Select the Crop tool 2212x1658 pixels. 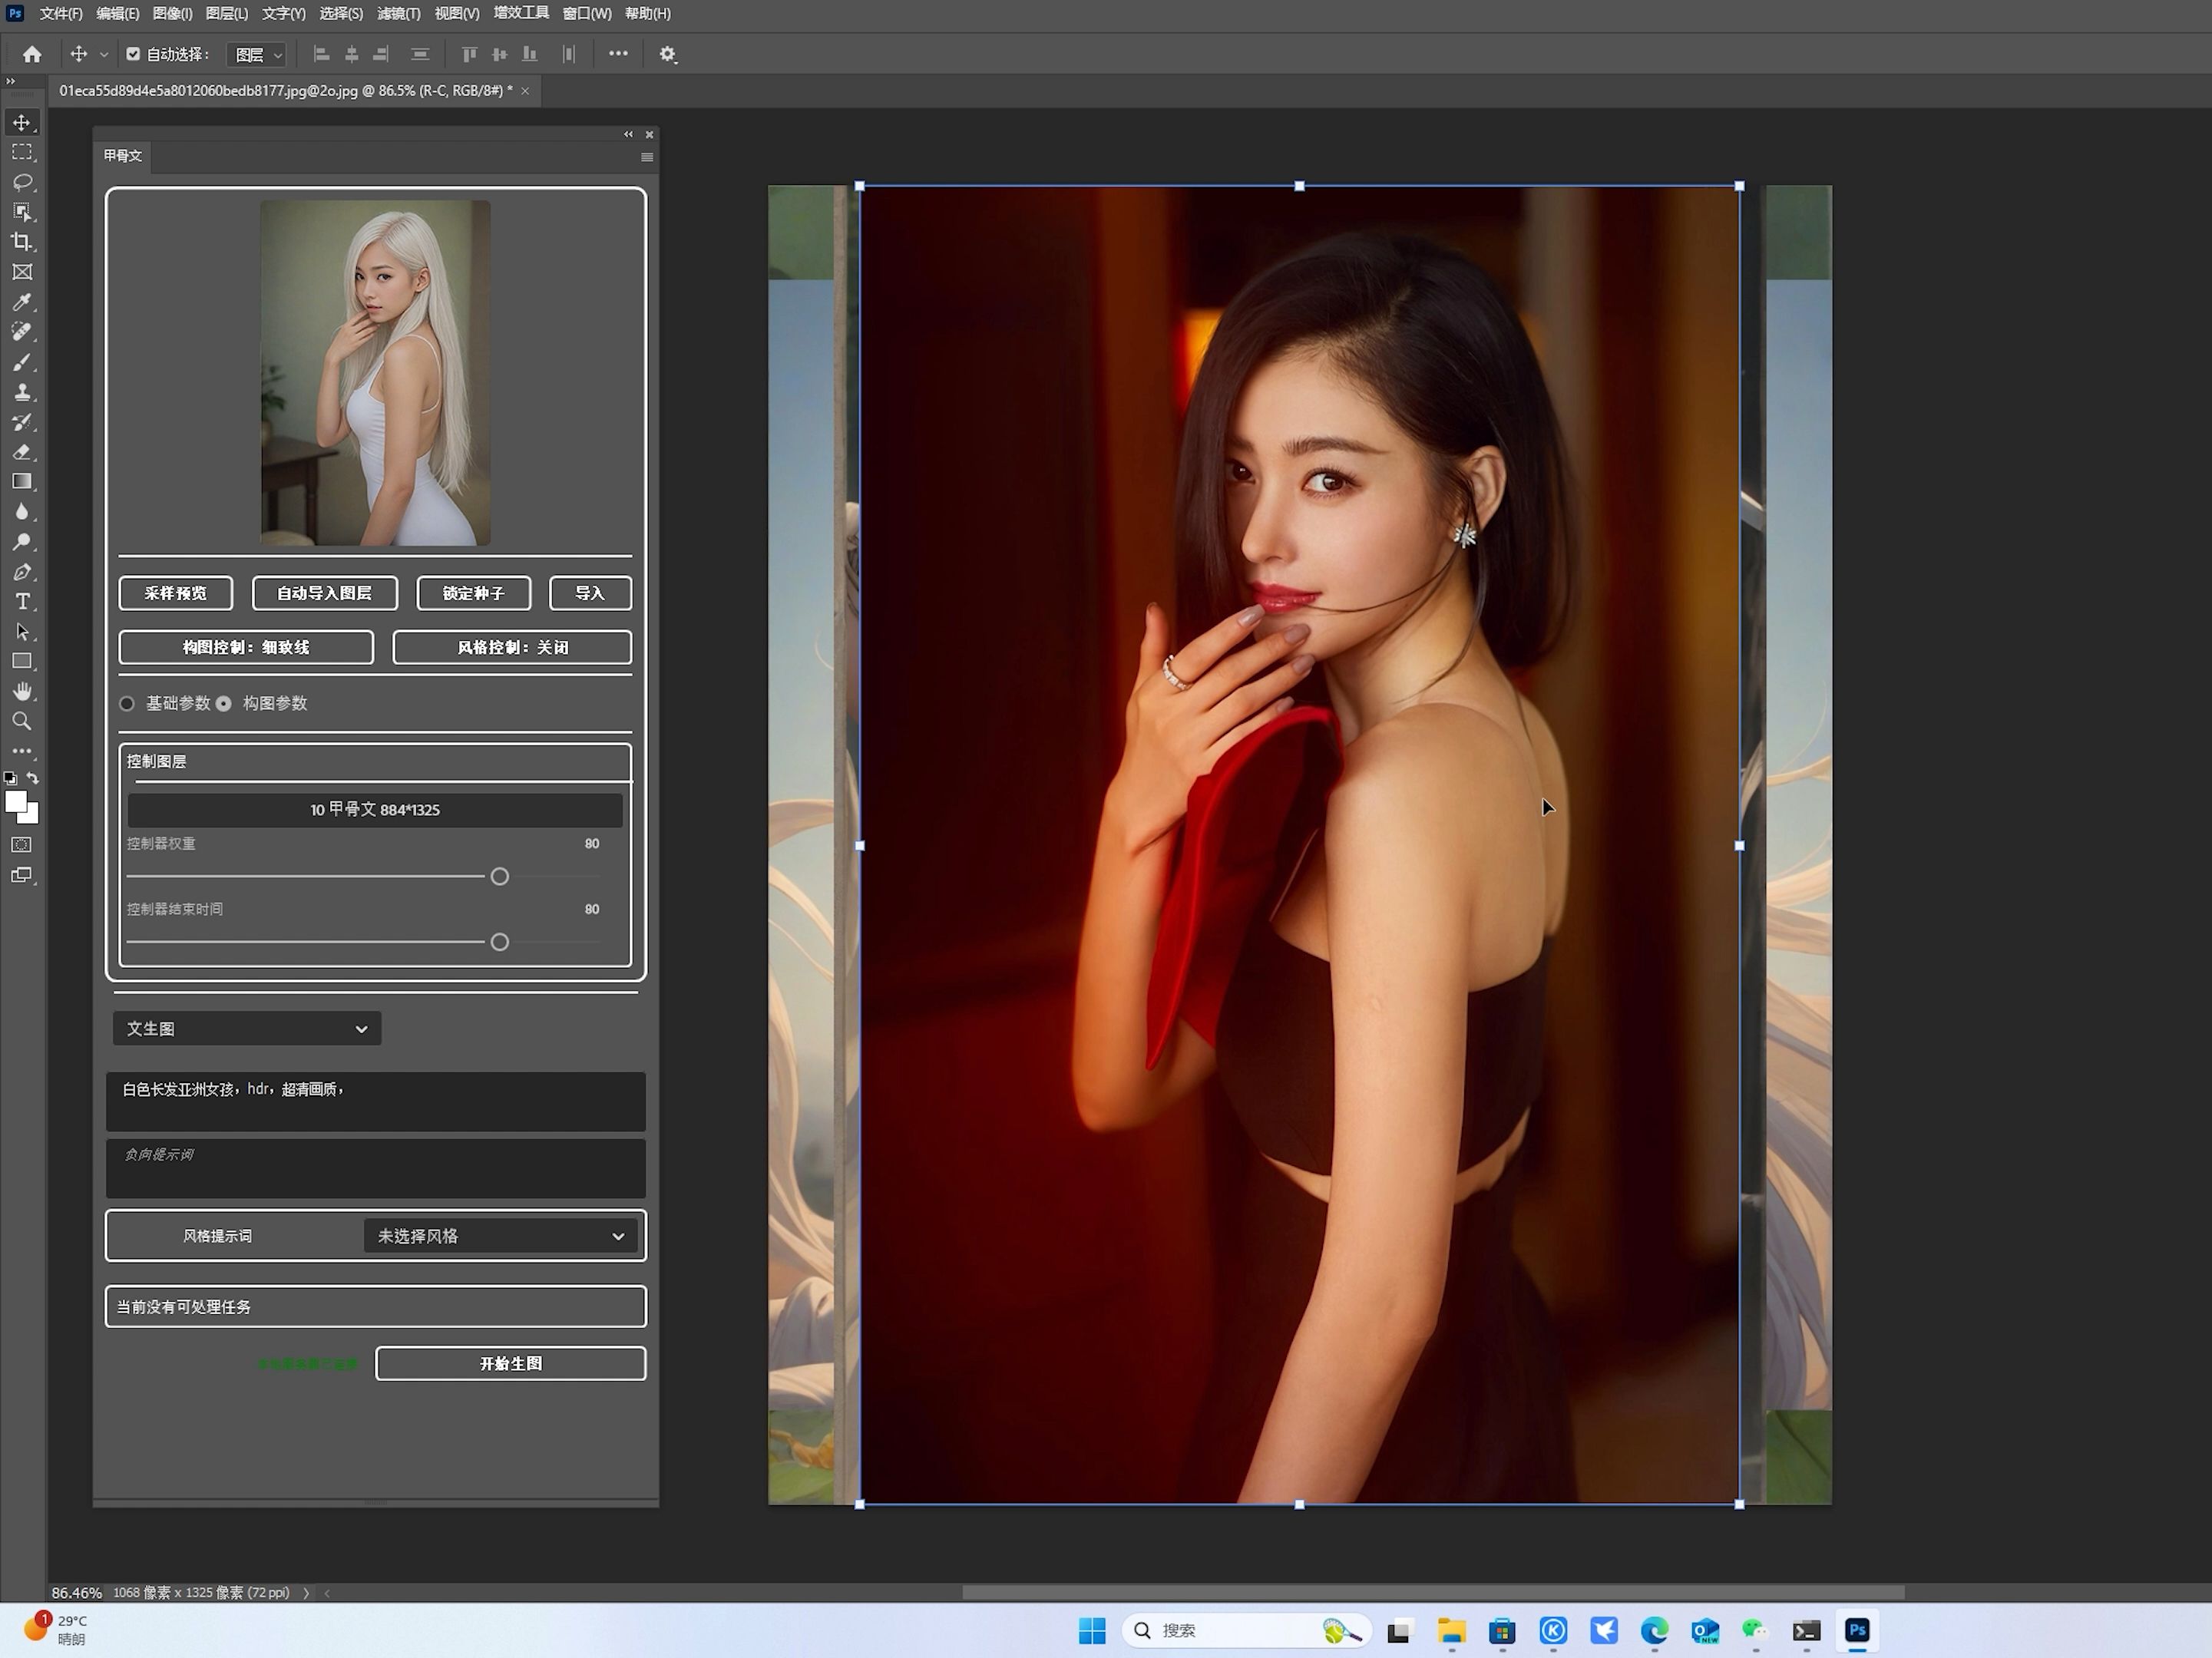click(x=22, y=242)
